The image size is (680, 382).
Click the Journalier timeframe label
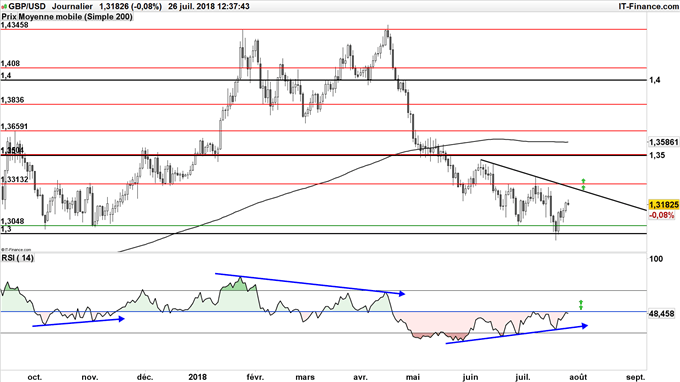coord(72,7)
